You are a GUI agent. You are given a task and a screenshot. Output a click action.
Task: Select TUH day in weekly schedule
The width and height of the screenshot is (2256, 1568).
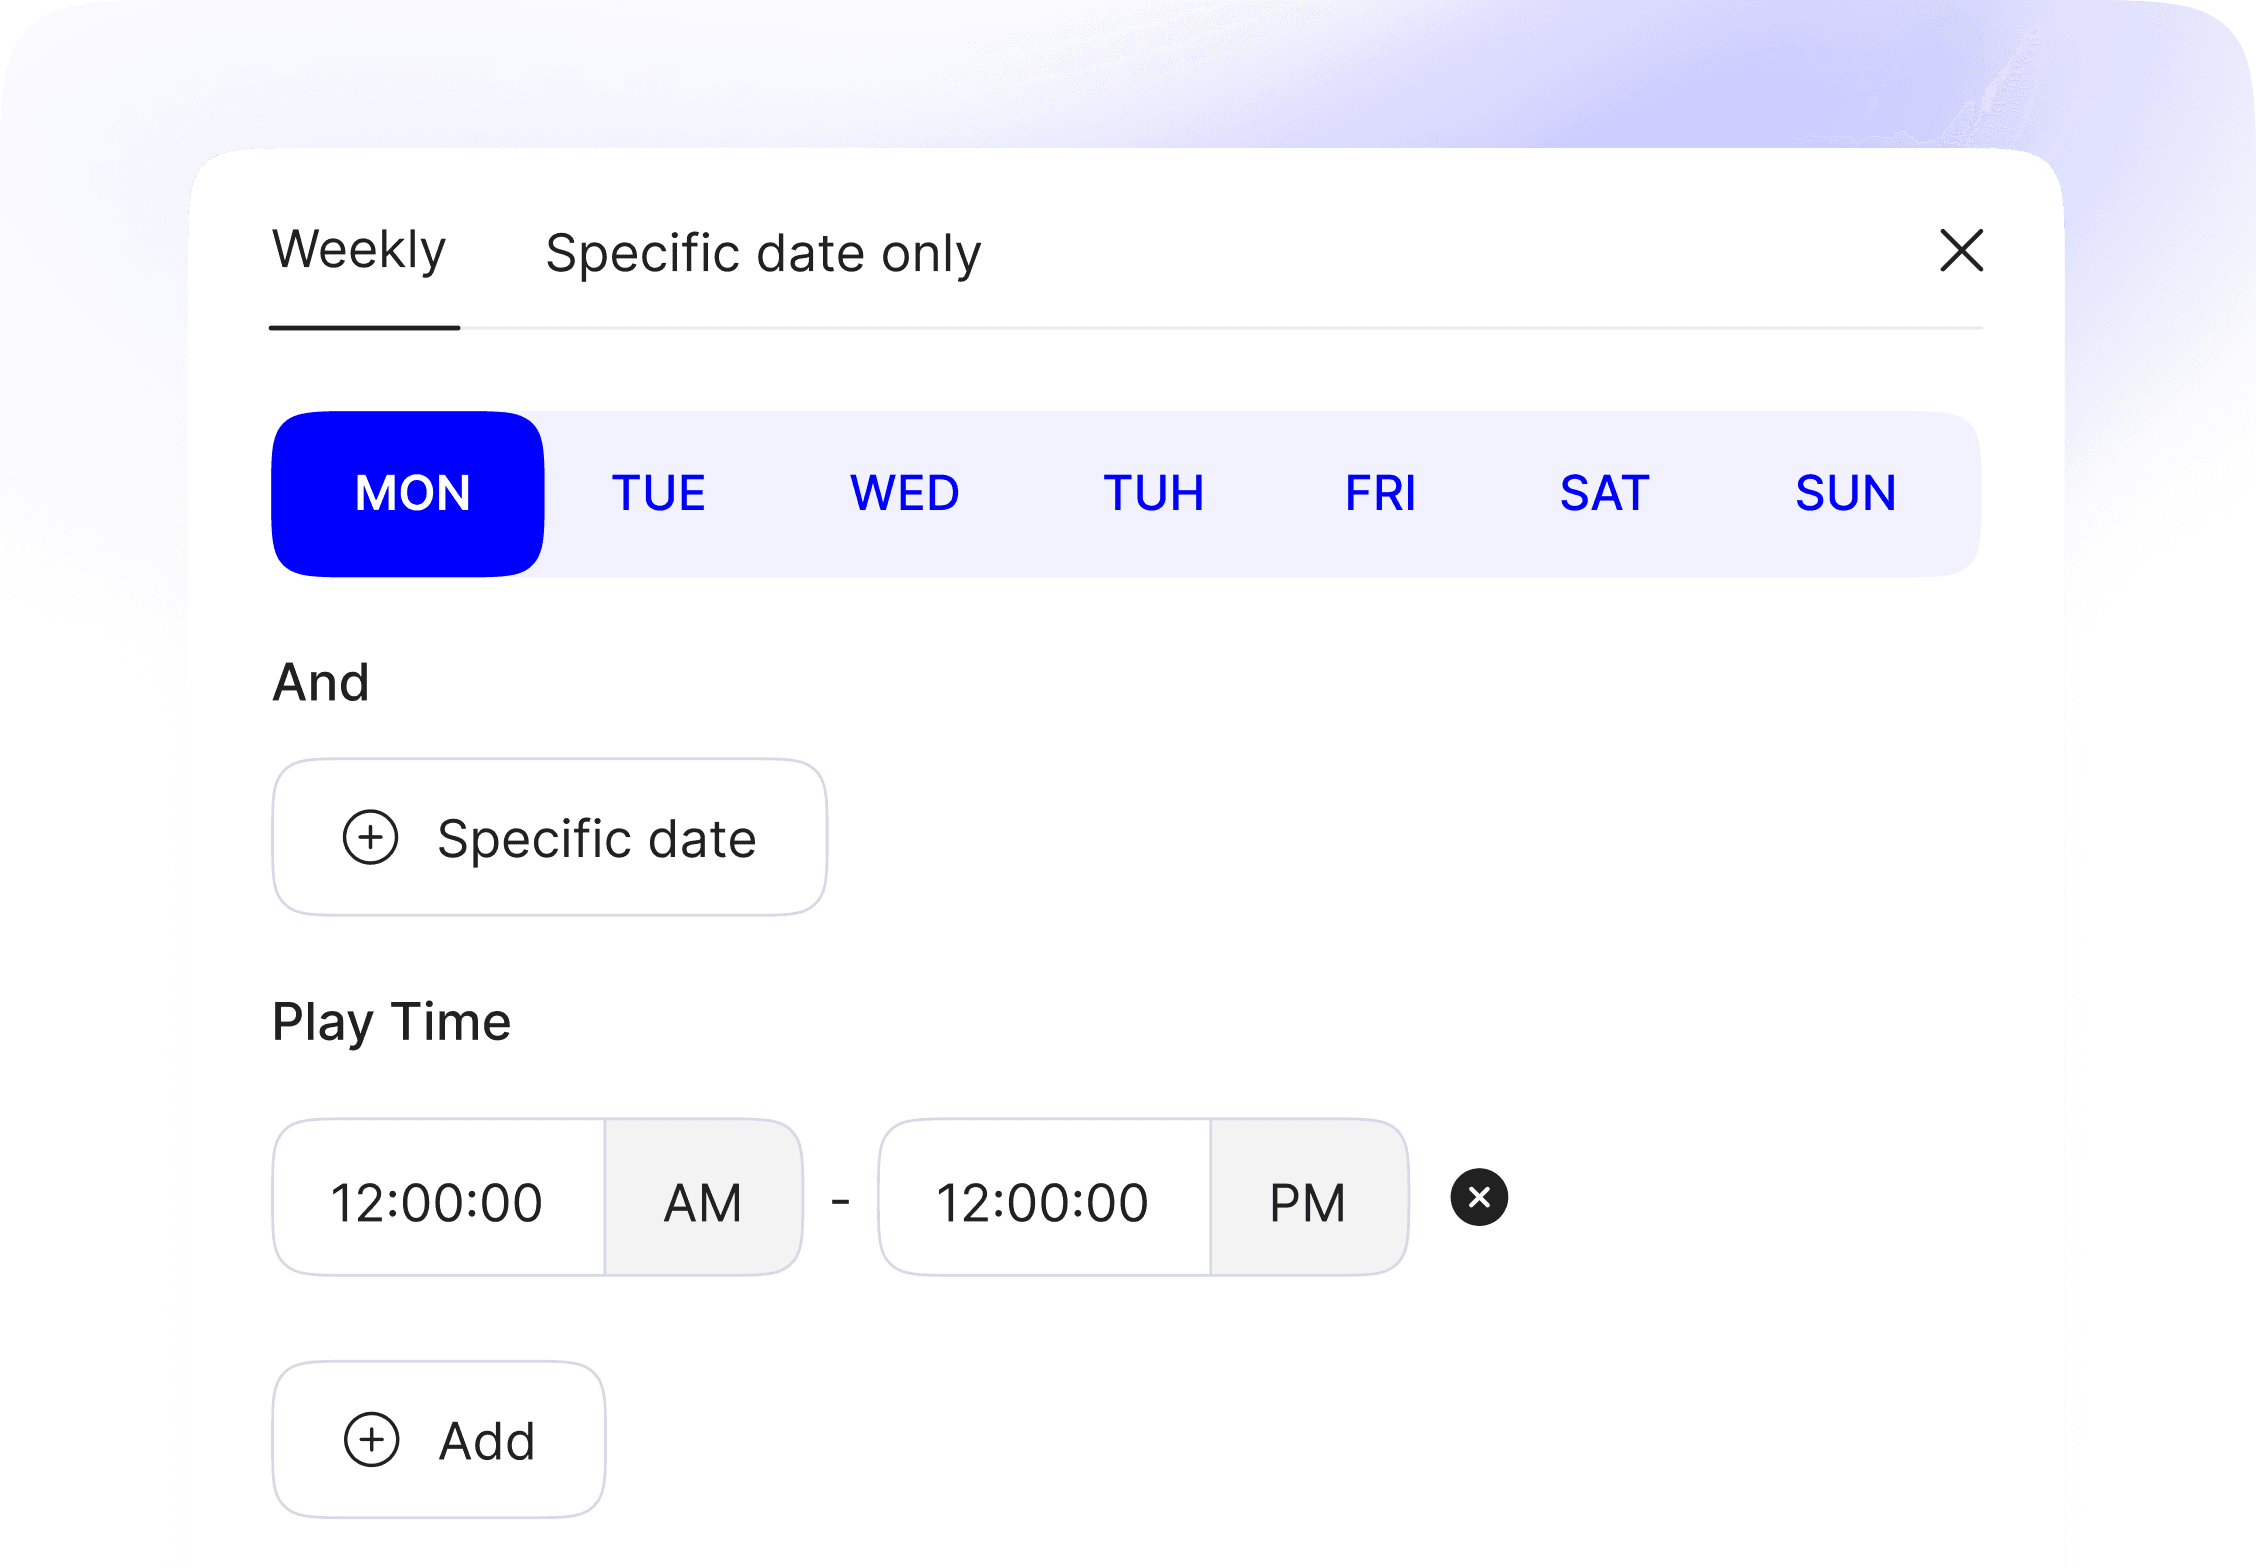1153,494
